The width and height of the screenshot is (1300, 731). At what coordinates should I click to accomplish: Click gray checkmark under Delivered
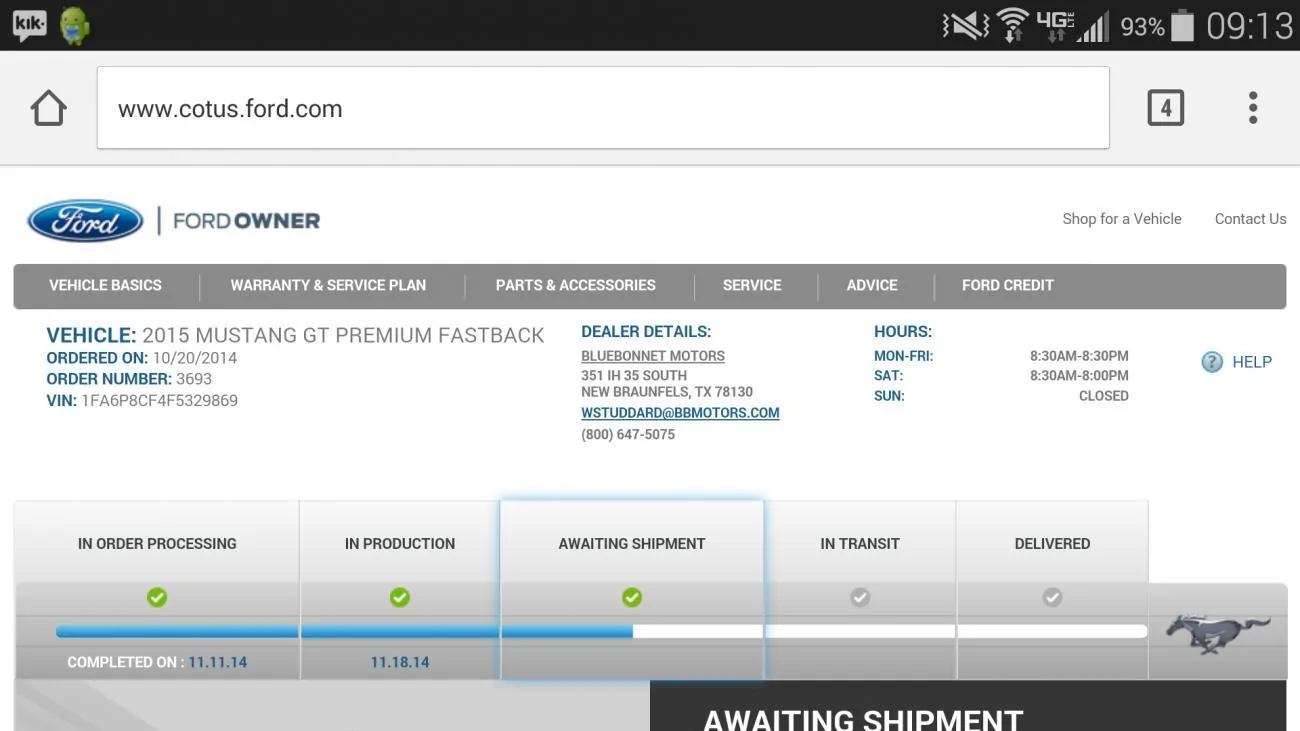click(x=1052, y=597)
